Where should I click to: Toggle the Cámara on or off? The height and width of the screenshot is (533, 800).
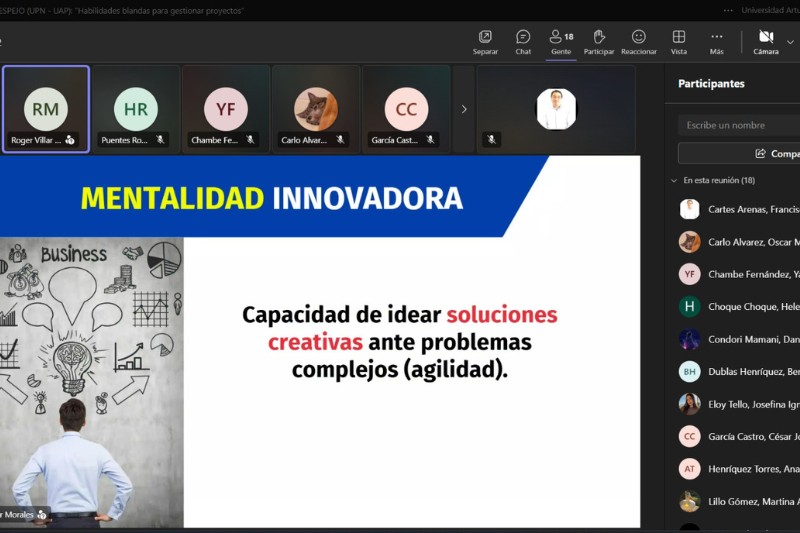(765, 42)
